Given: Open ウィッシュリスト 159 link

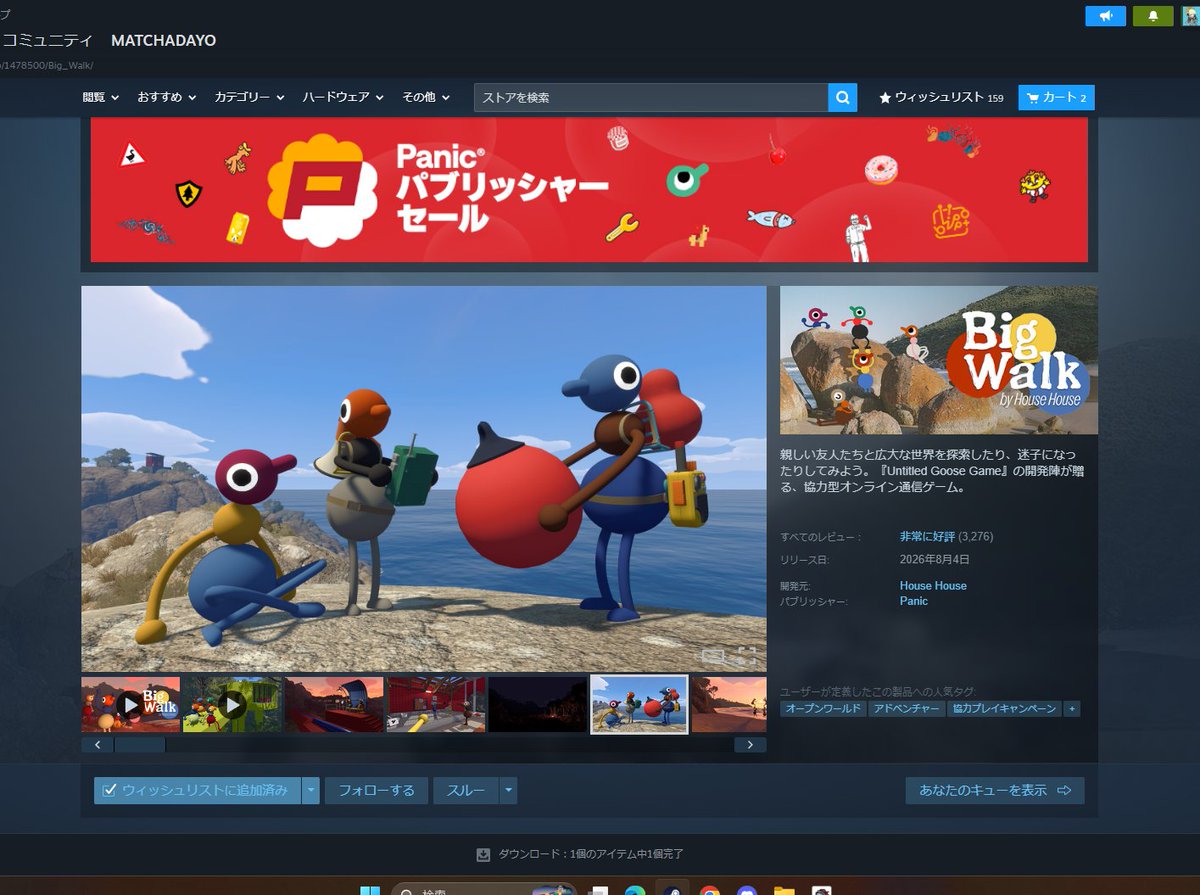Looking at the screenshot, I should [x=941, y=97].
